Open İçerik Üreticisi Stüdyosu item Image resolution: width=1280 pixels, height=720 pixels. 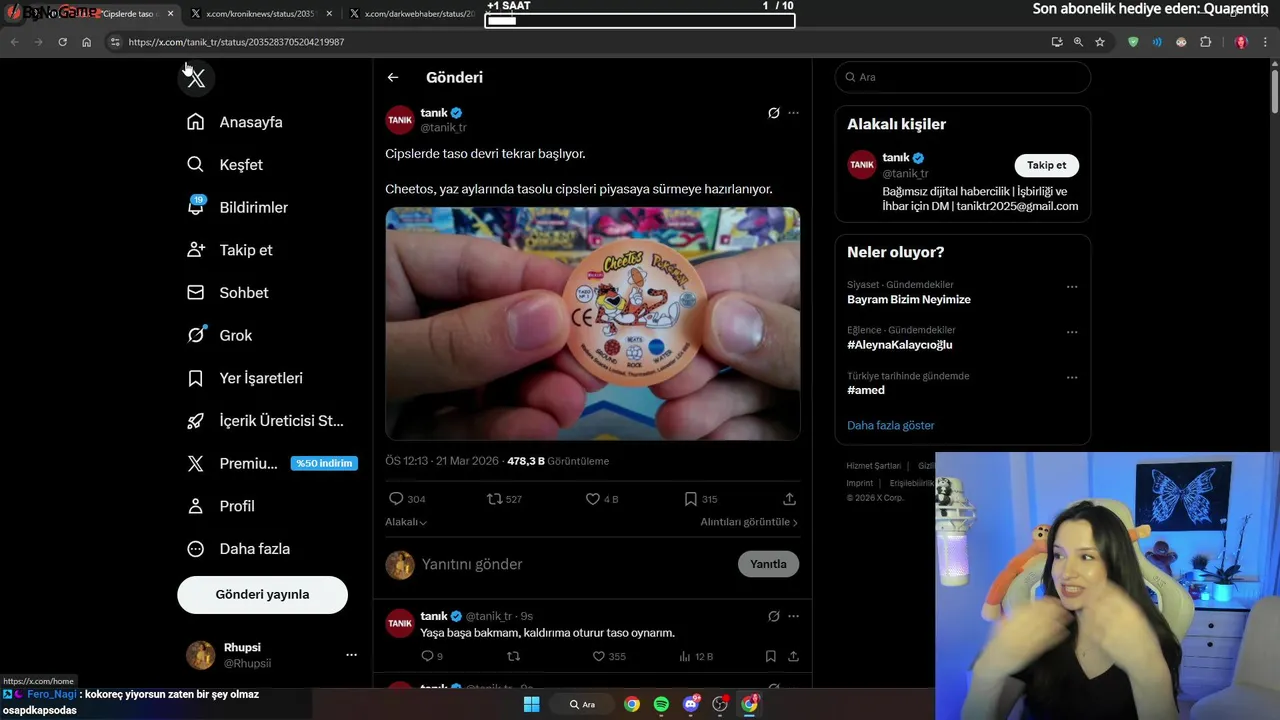click(x=265, y=421)
